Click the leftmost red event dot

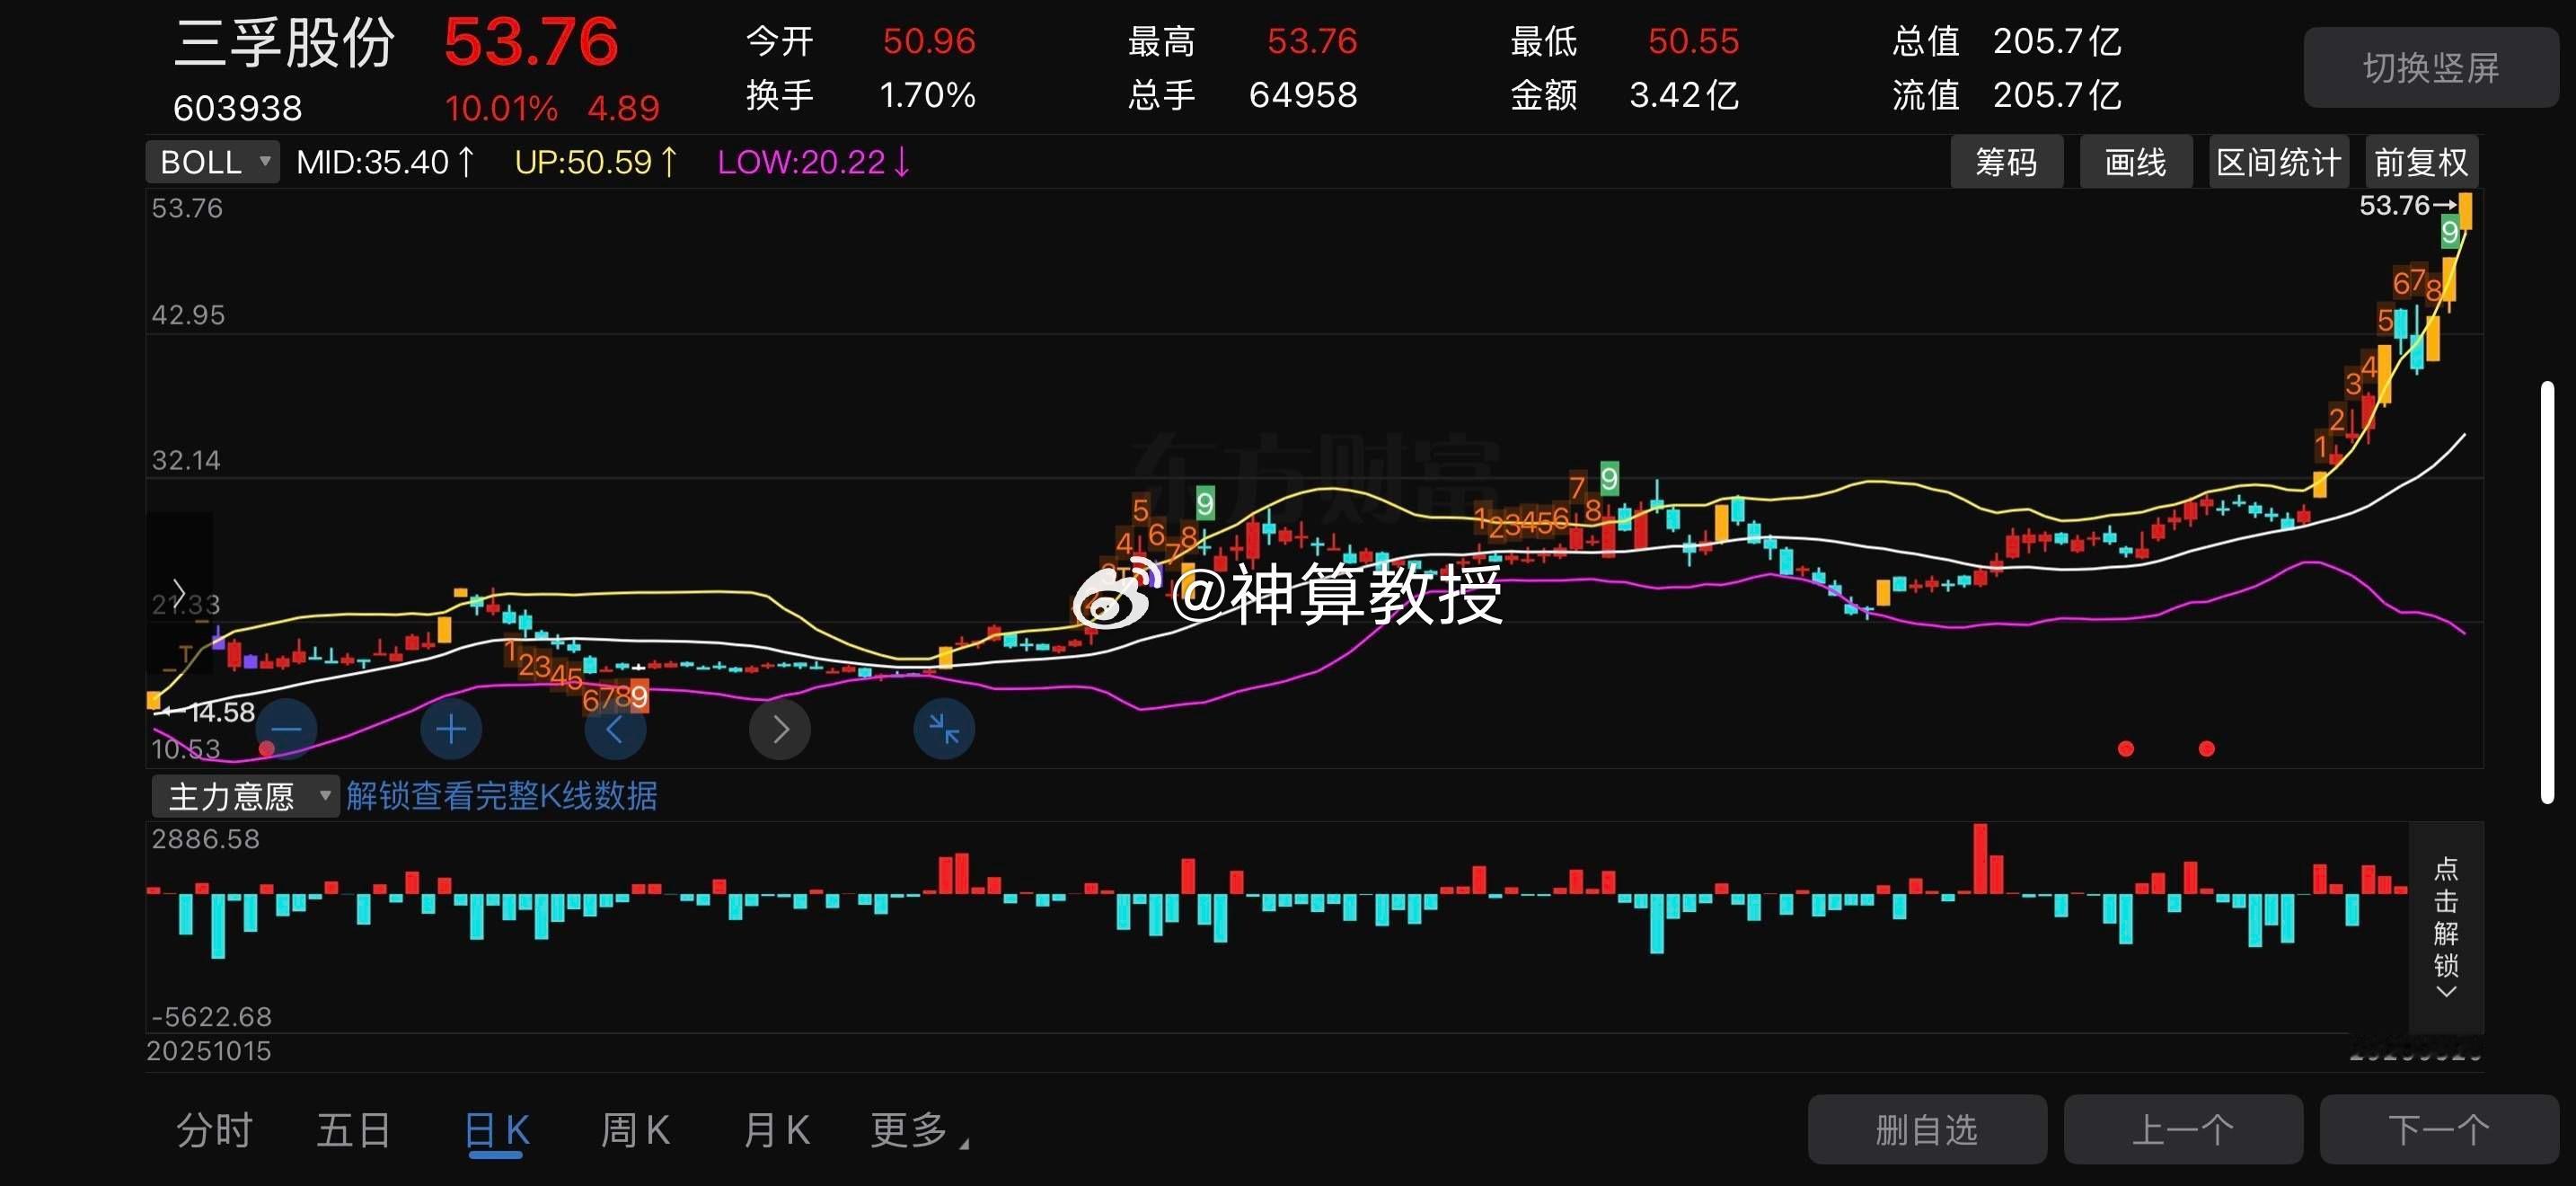pos(266,749)
